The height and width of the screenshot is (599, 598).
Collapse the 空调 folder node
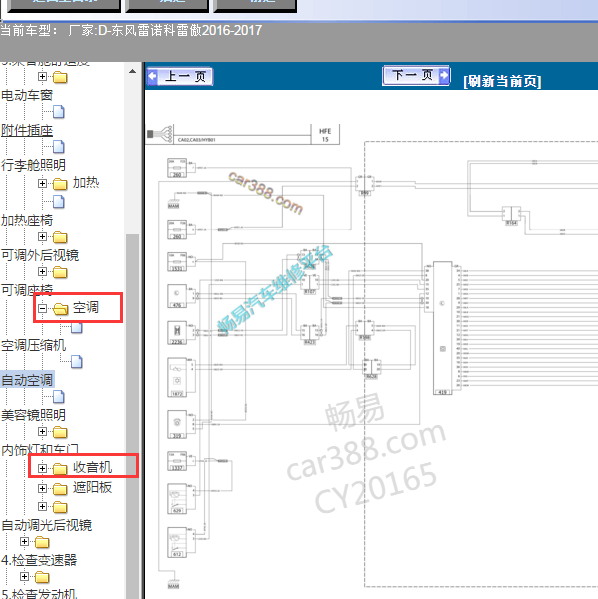42,308
